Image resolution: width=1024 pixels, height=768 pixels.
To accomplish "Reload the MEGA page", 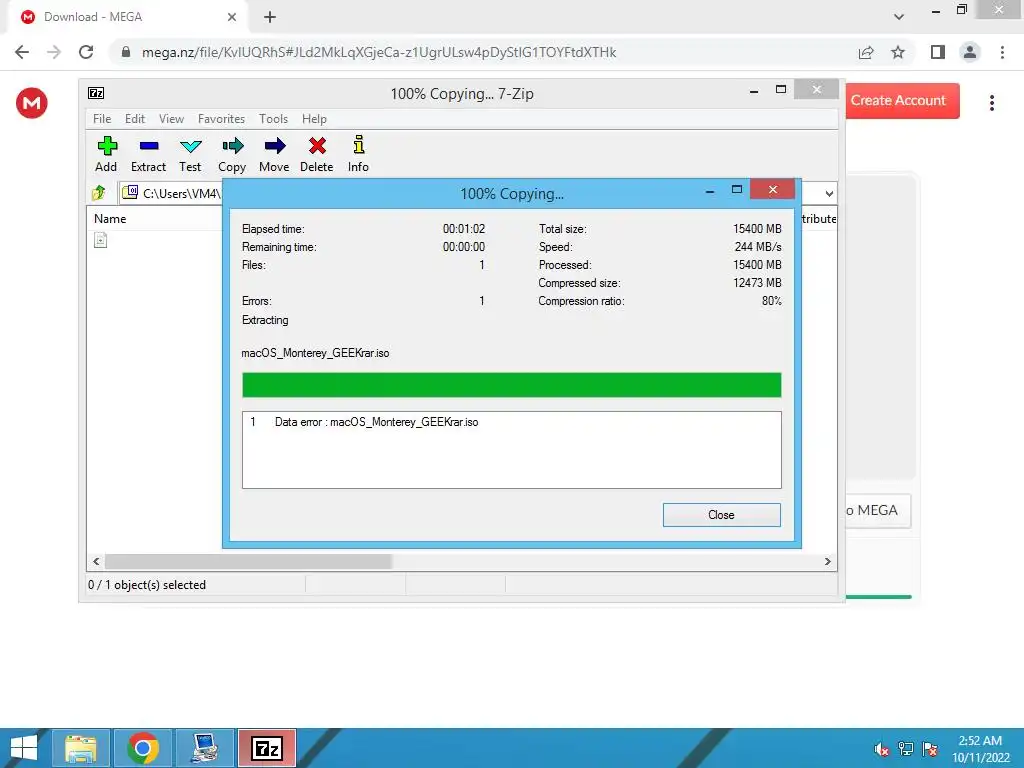I will click(86, 52).
